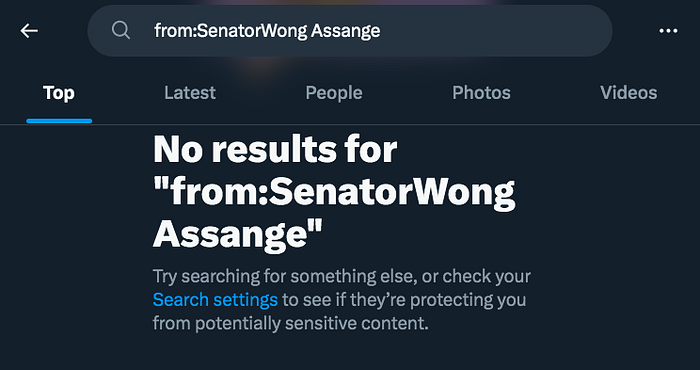Switch to the People tab
Viewport: 700px width, 370px height.
[334, 93]
